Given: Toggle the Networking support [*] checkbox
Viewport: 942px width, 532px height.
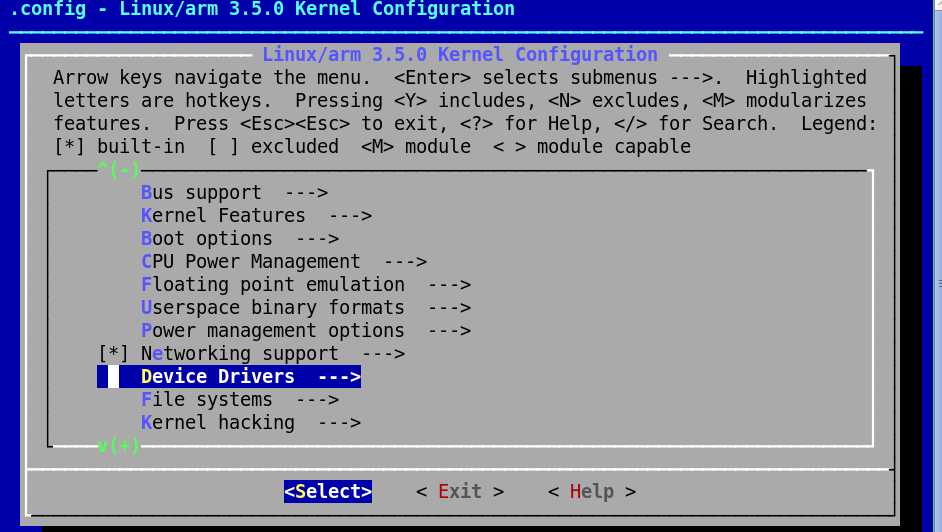Looking at the screenshot, I should pos(113,354).
